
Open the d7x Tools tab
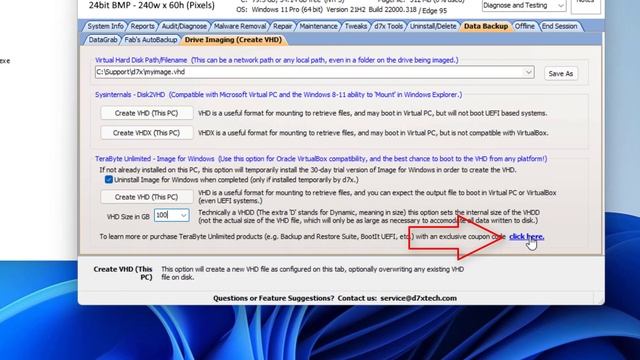pos(388,26)
